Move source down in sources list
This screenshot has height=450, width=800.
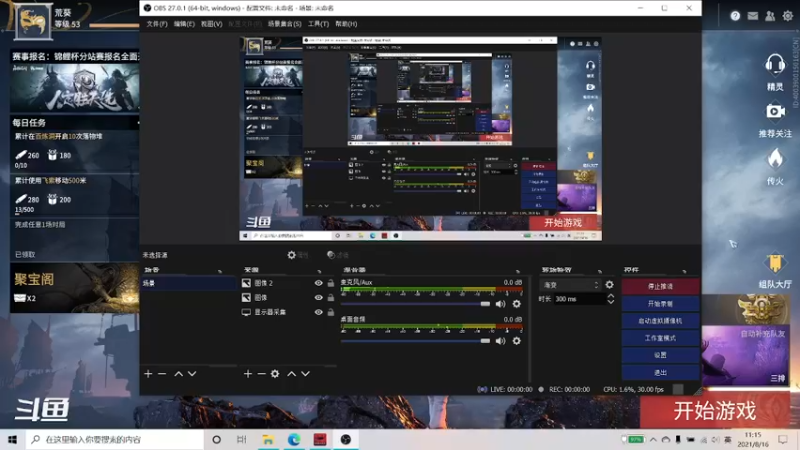click(305, 374)
